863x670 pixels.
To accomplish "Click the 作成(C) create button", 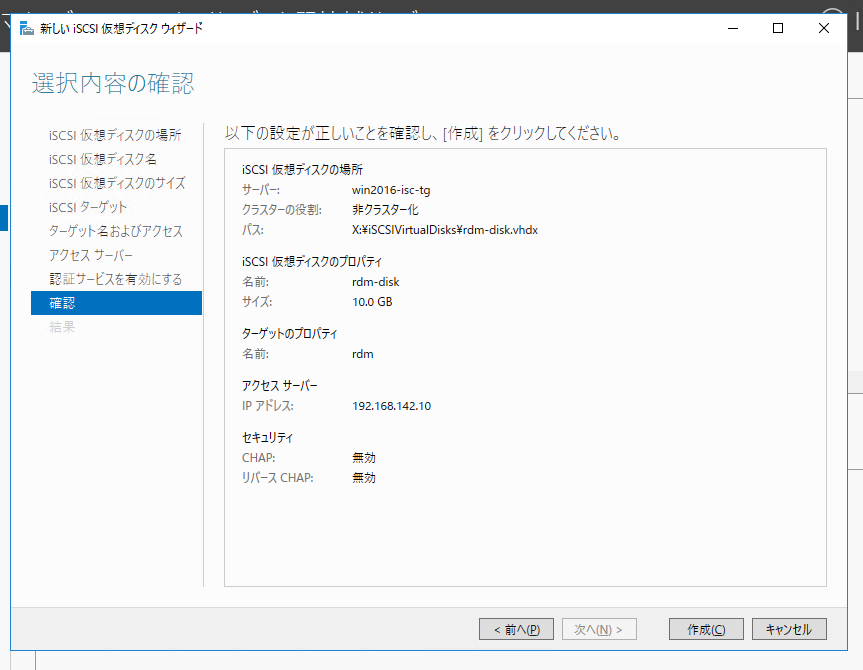I will coord(706,629).
